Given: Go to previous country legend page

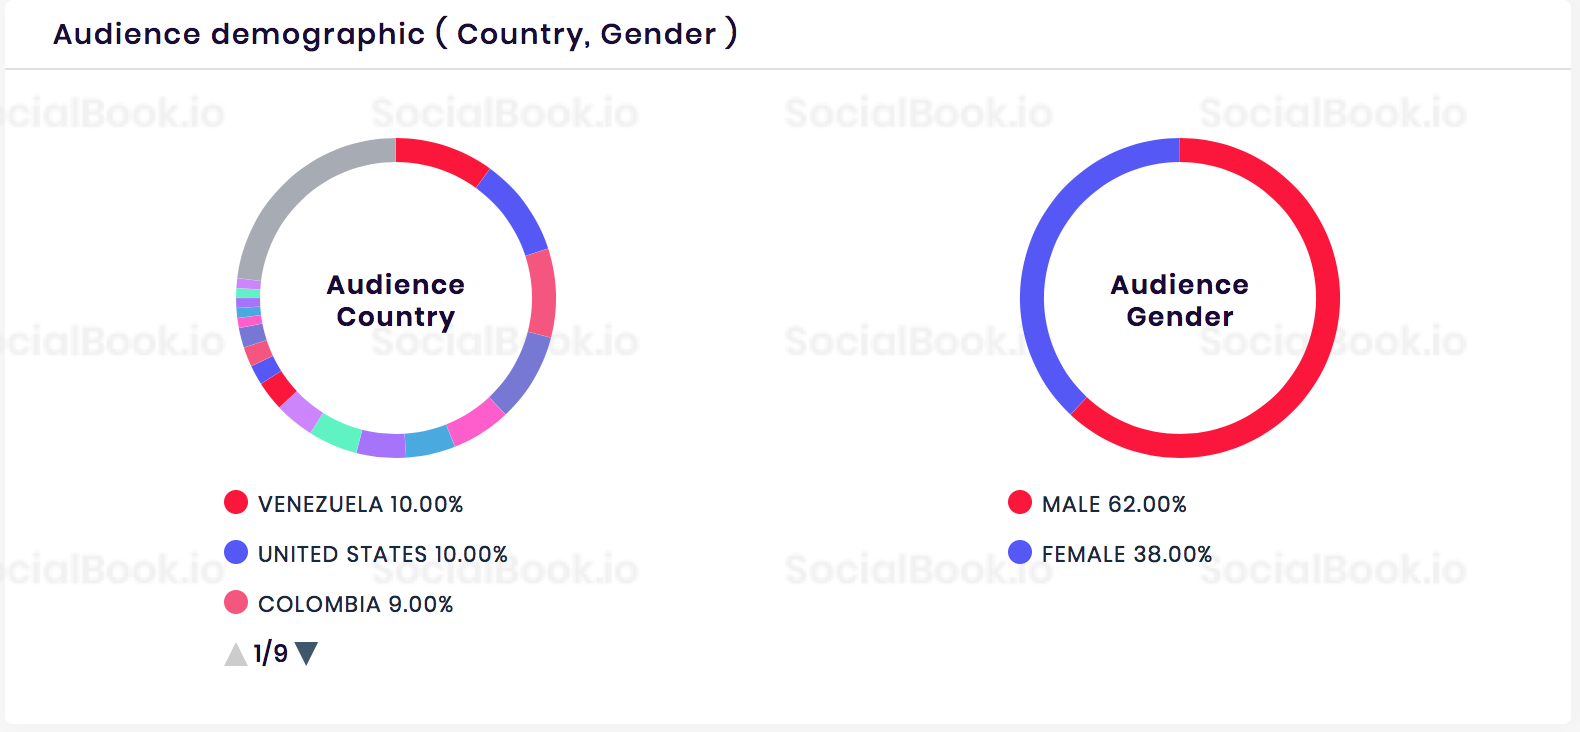Looking at the screenshot, I should 235,654.
